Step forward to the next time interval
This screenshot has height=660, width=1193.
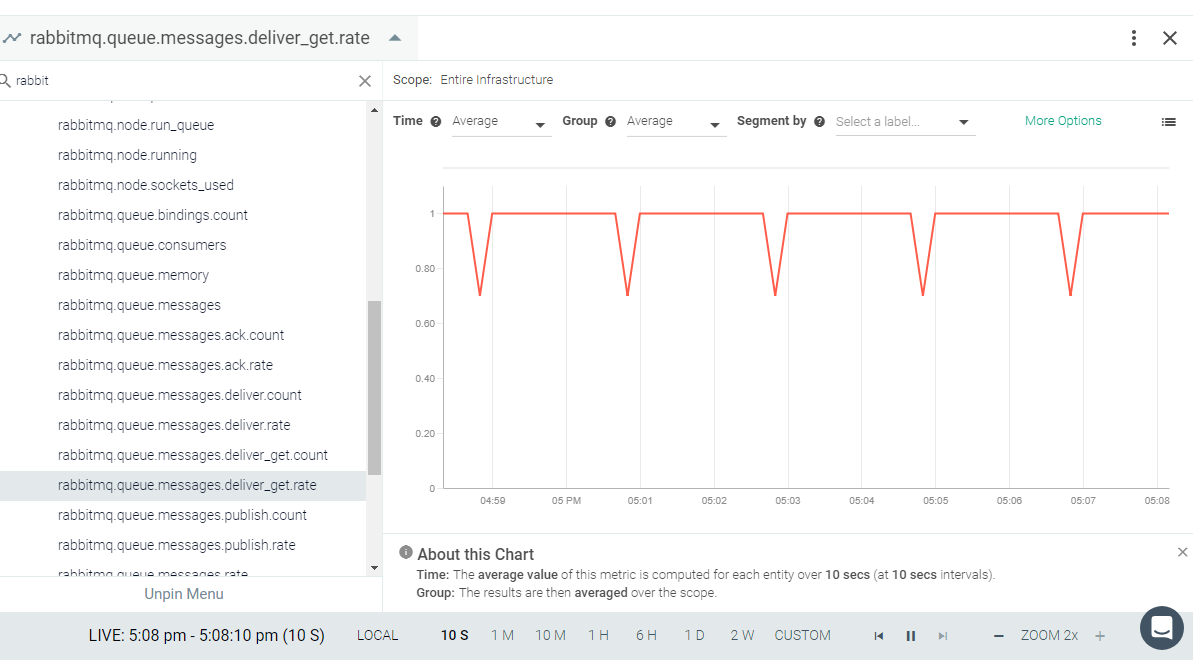coord(943,636)
